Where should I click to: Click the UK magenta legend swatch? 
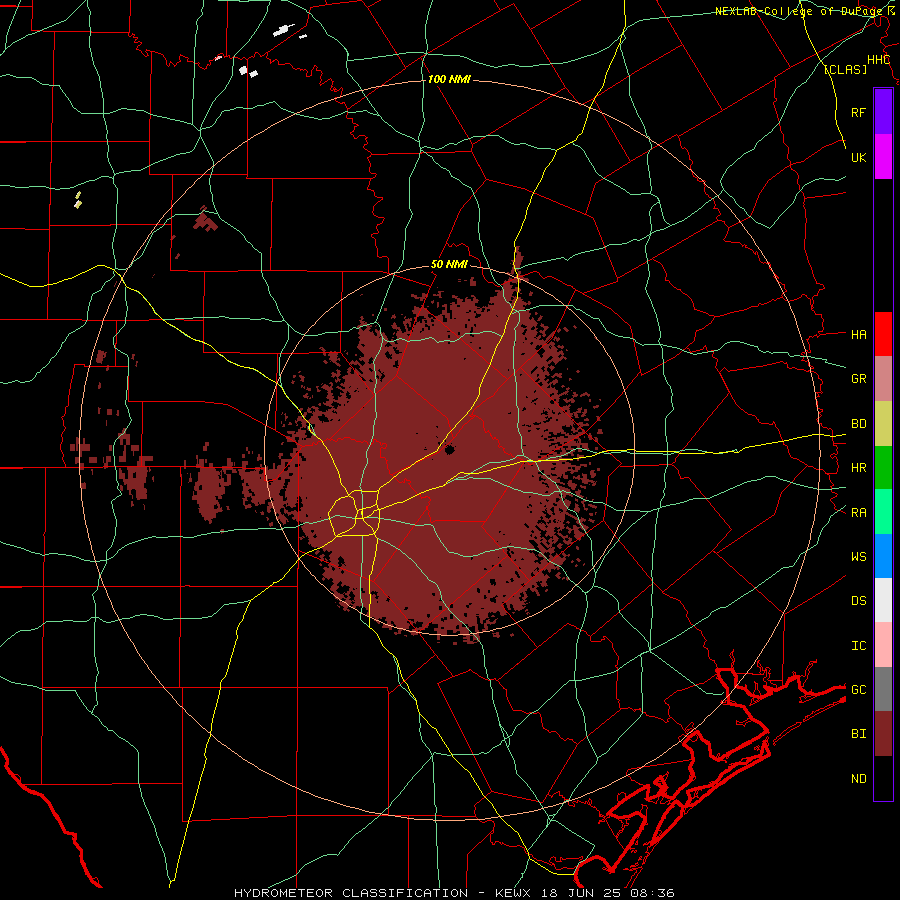point(883,156)
